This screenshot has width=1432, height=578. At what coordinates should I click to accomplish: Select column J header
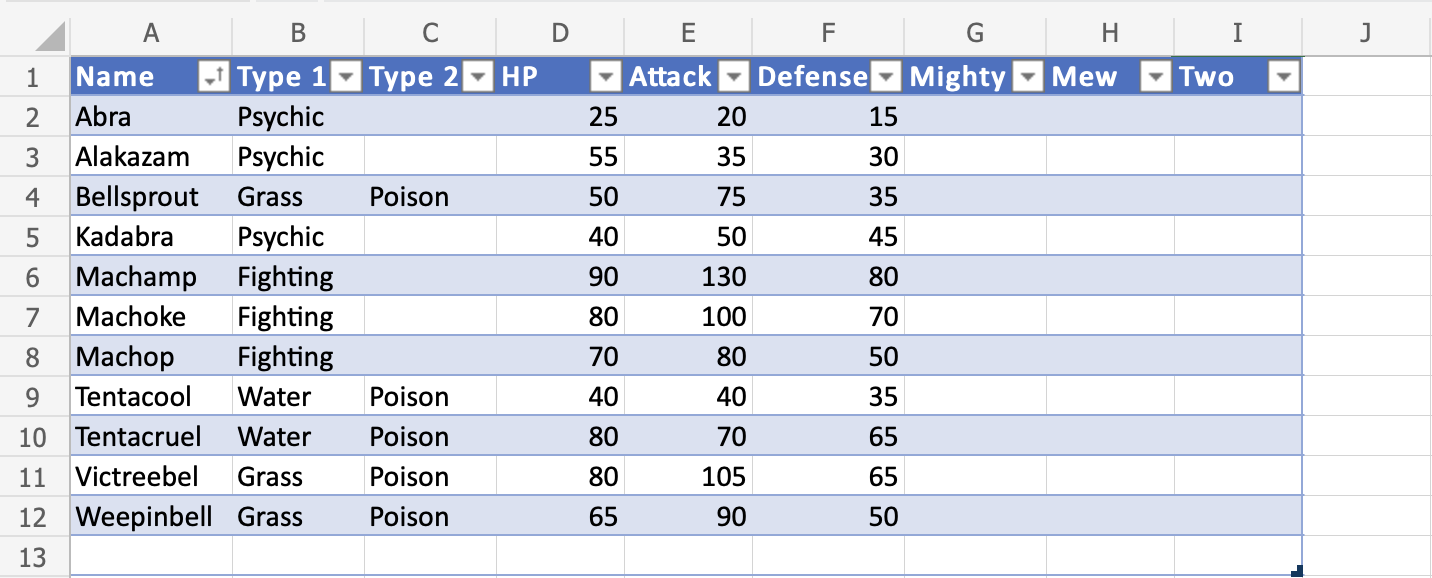pos(1366,33)
